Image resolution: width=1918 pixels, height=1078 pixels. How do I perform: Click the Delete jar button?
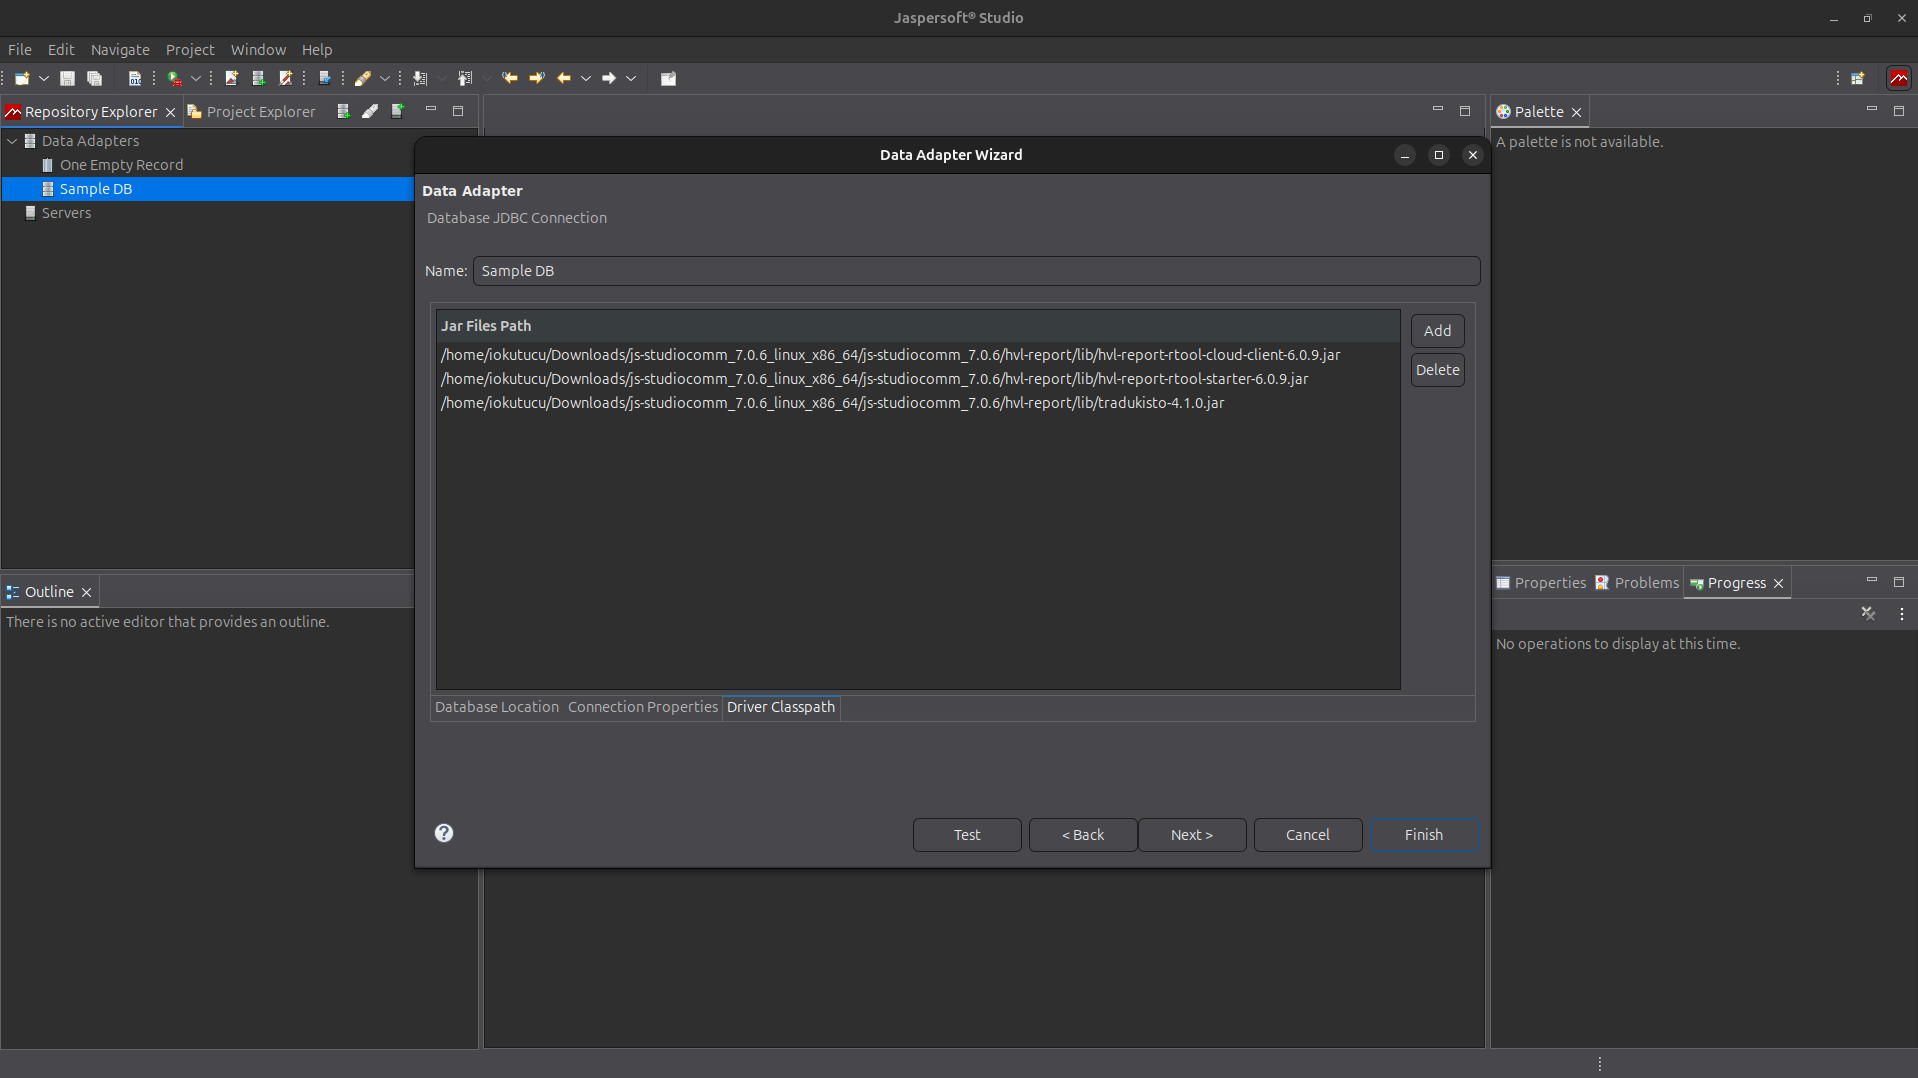coord(1437,370)
